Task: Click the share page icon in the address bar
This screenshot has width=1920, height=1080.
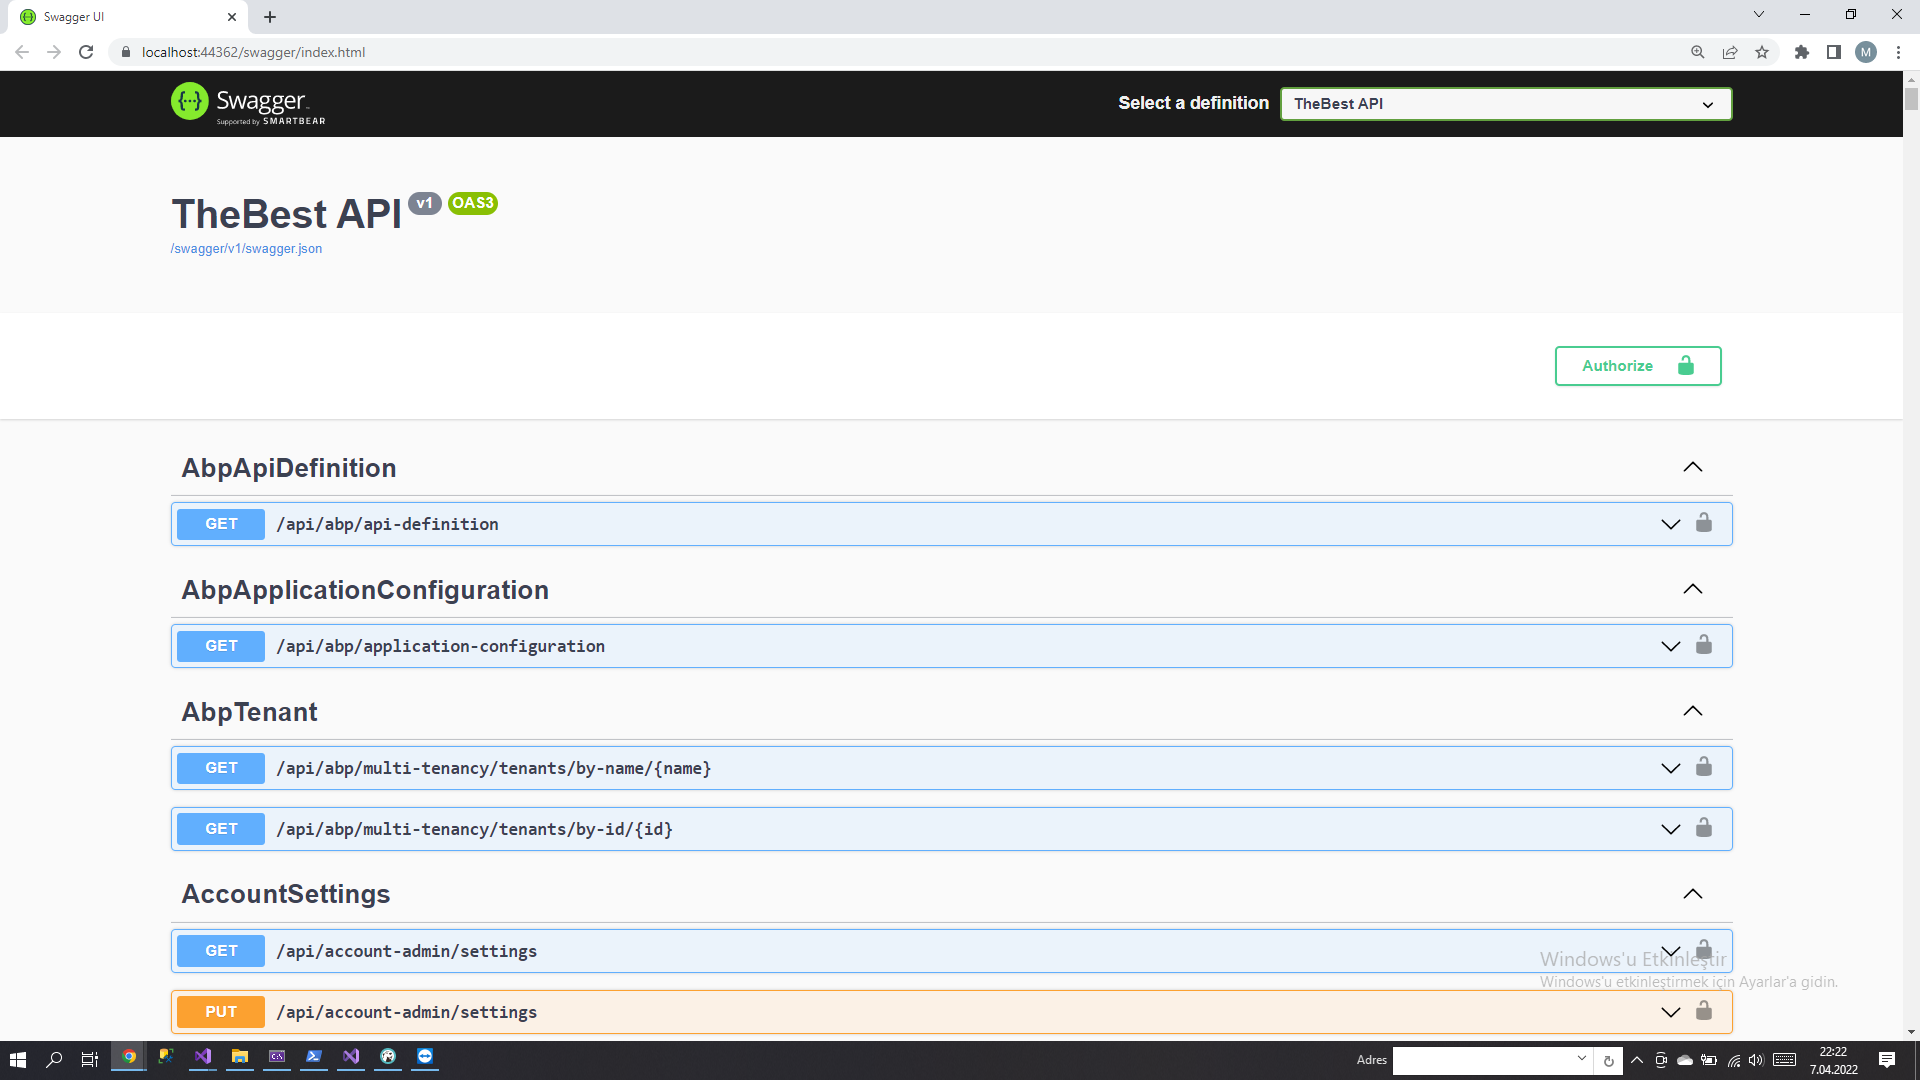Action: 1730,52
